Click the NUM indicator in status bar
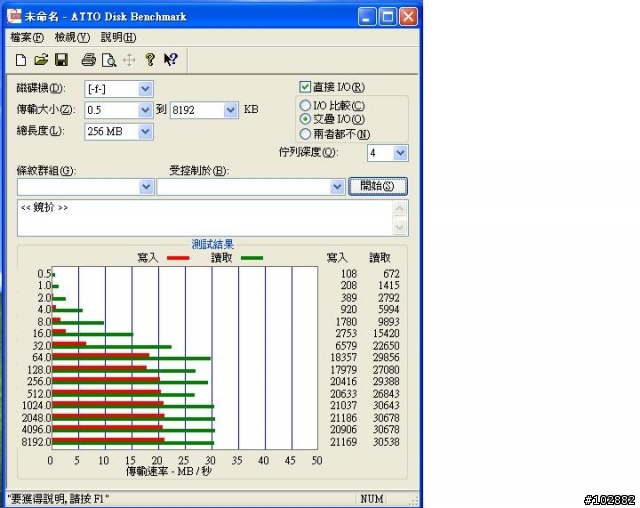 [x=372, y=499]
